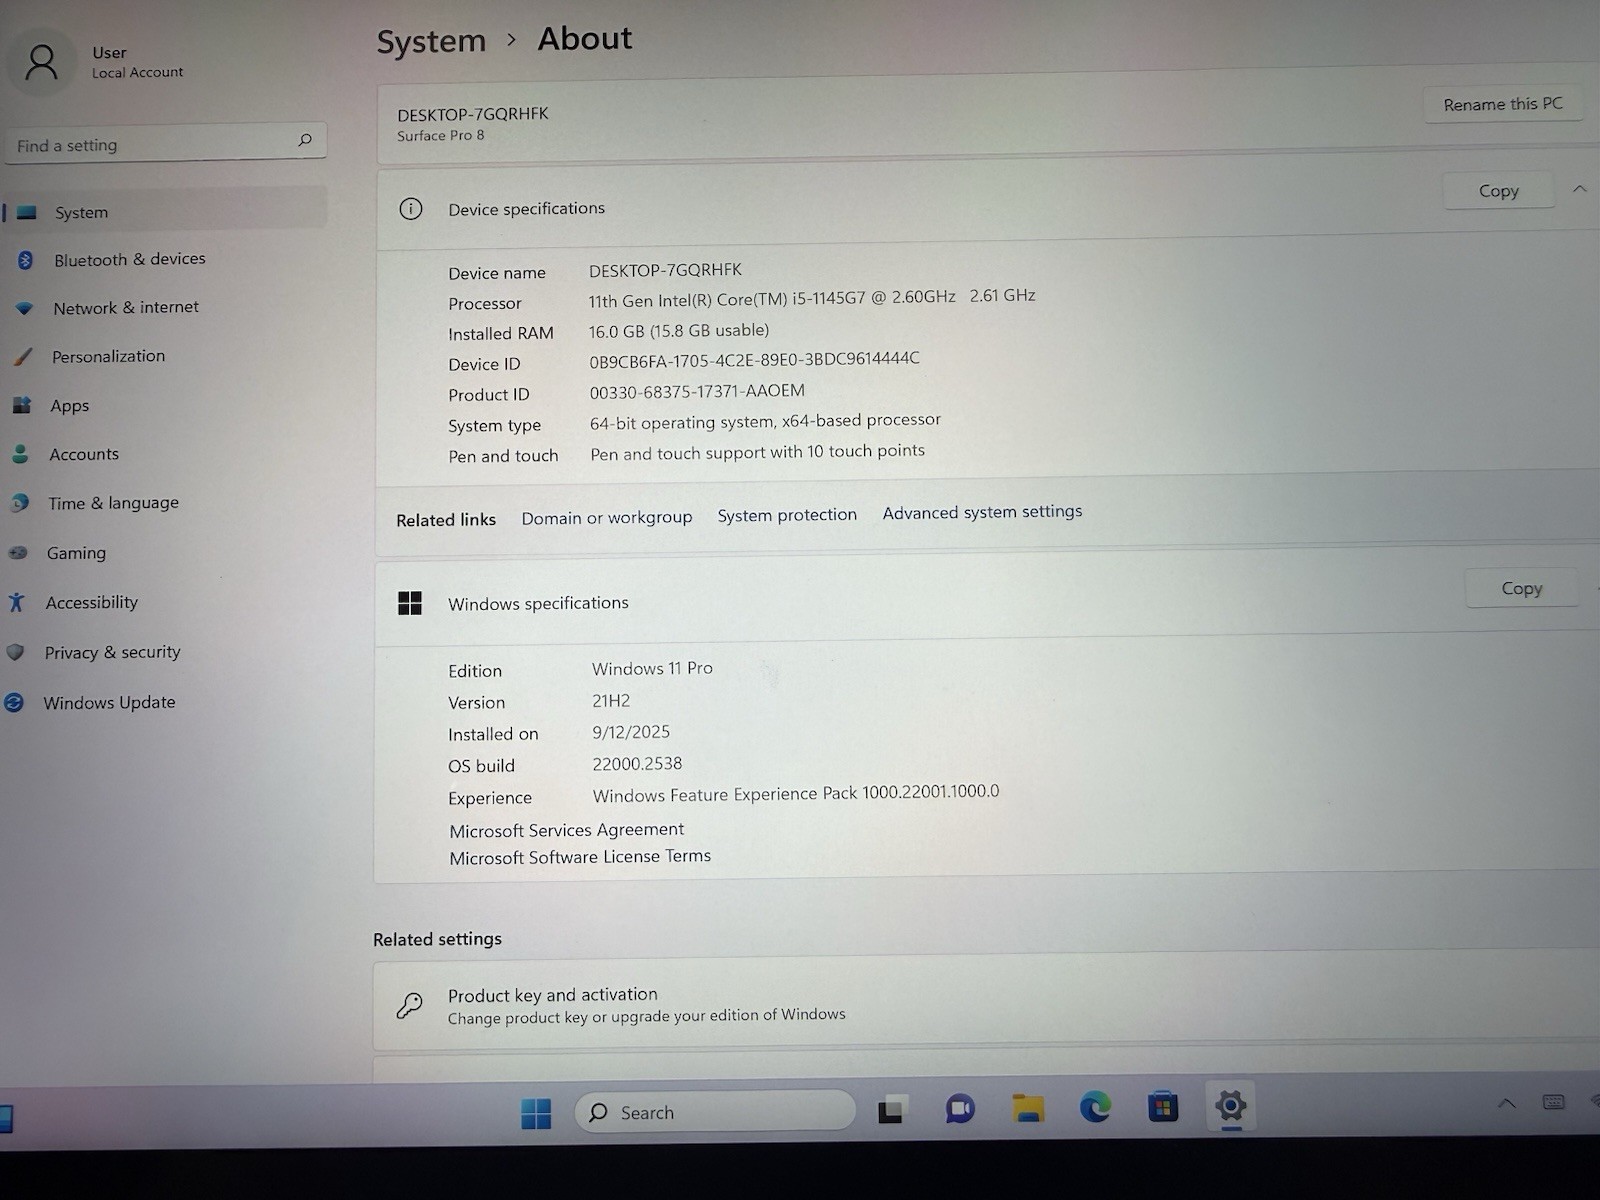Screen dimensions: 1600x1200
Task: Click the Device specifications info icon
Action: point(410,209)
